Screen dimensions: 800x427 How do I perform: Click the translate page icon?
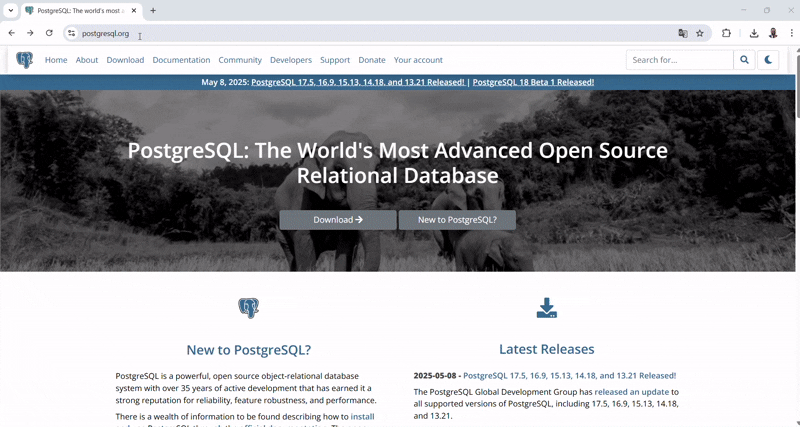pyautogui.click(x=683, y=33)
